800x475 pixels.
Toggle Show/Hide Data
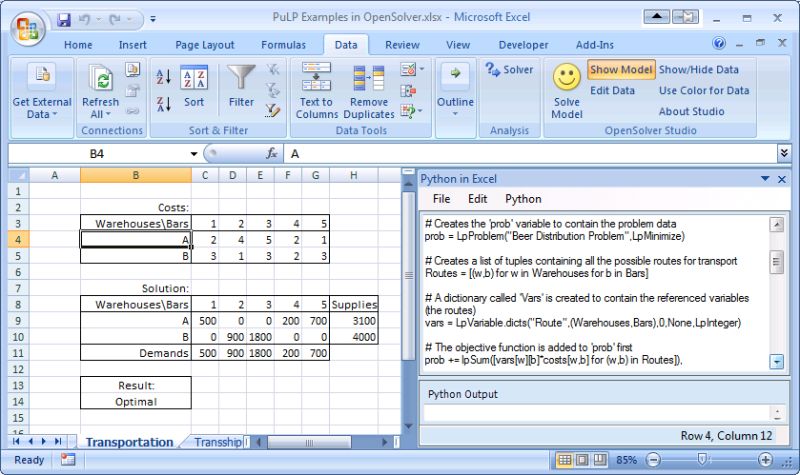click(x=698, y=69)
